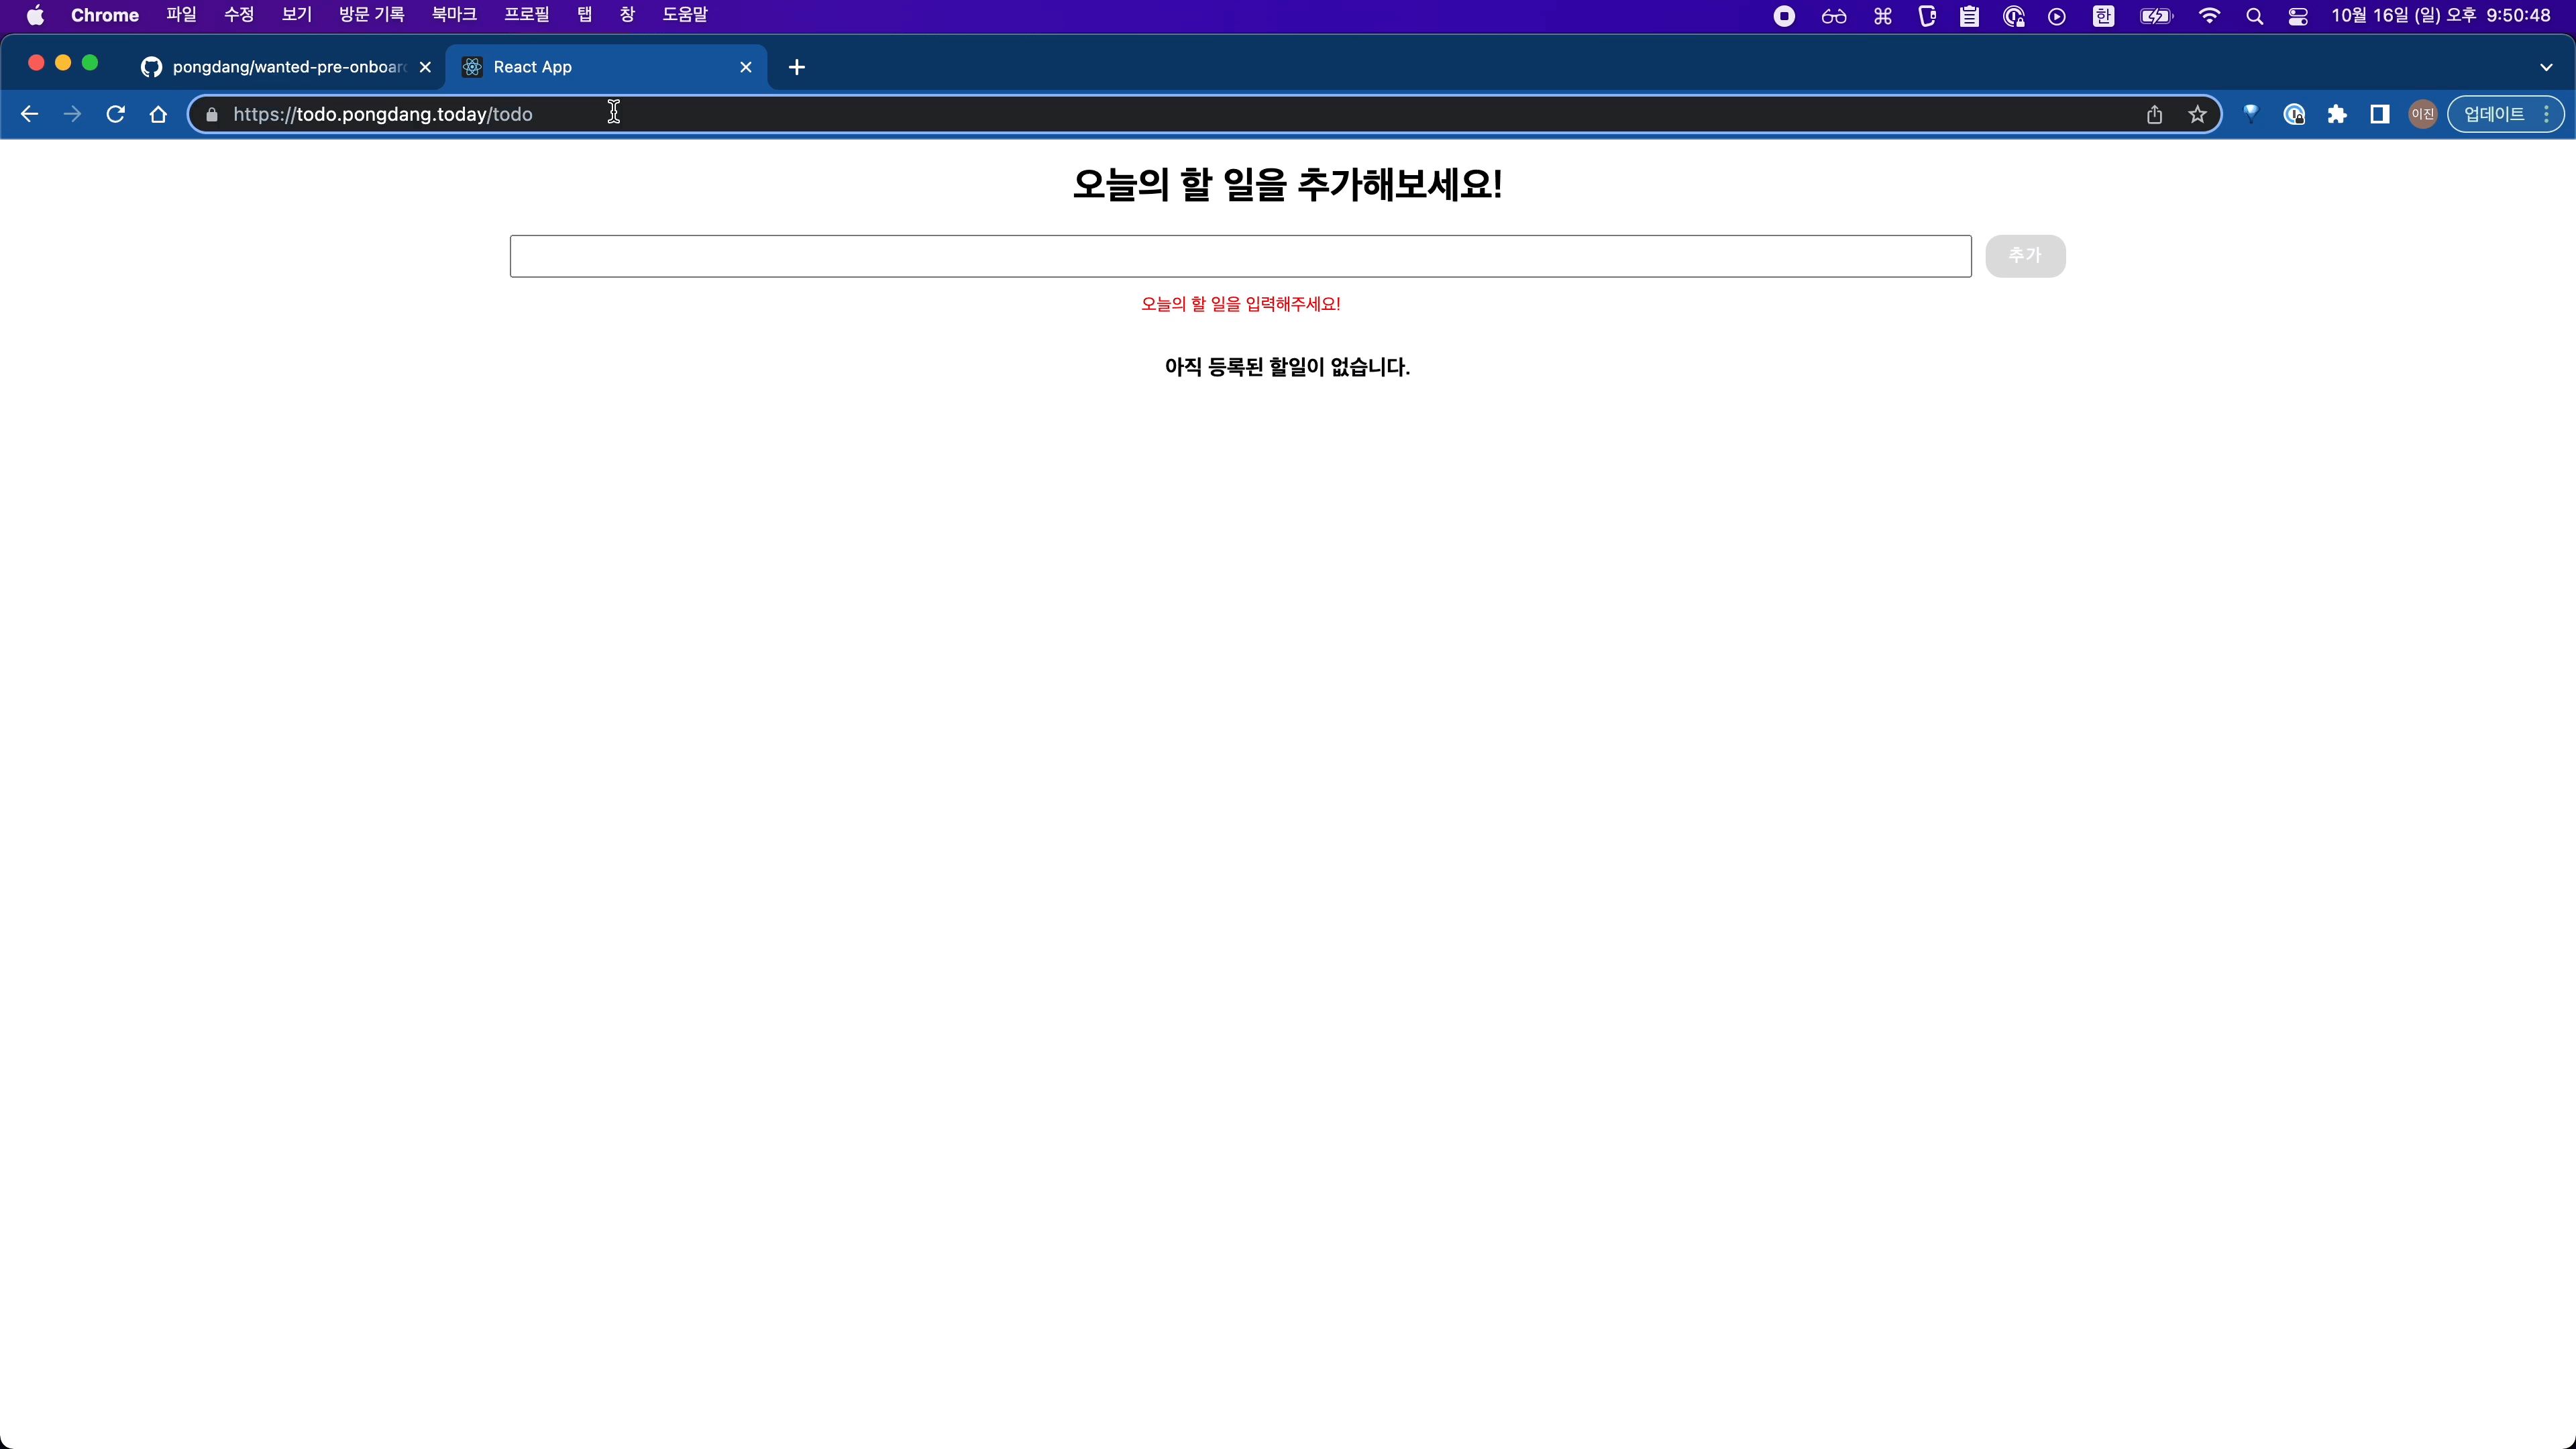
Task: Open macOS Spotlight search icon
Action: click(2254, 16)
